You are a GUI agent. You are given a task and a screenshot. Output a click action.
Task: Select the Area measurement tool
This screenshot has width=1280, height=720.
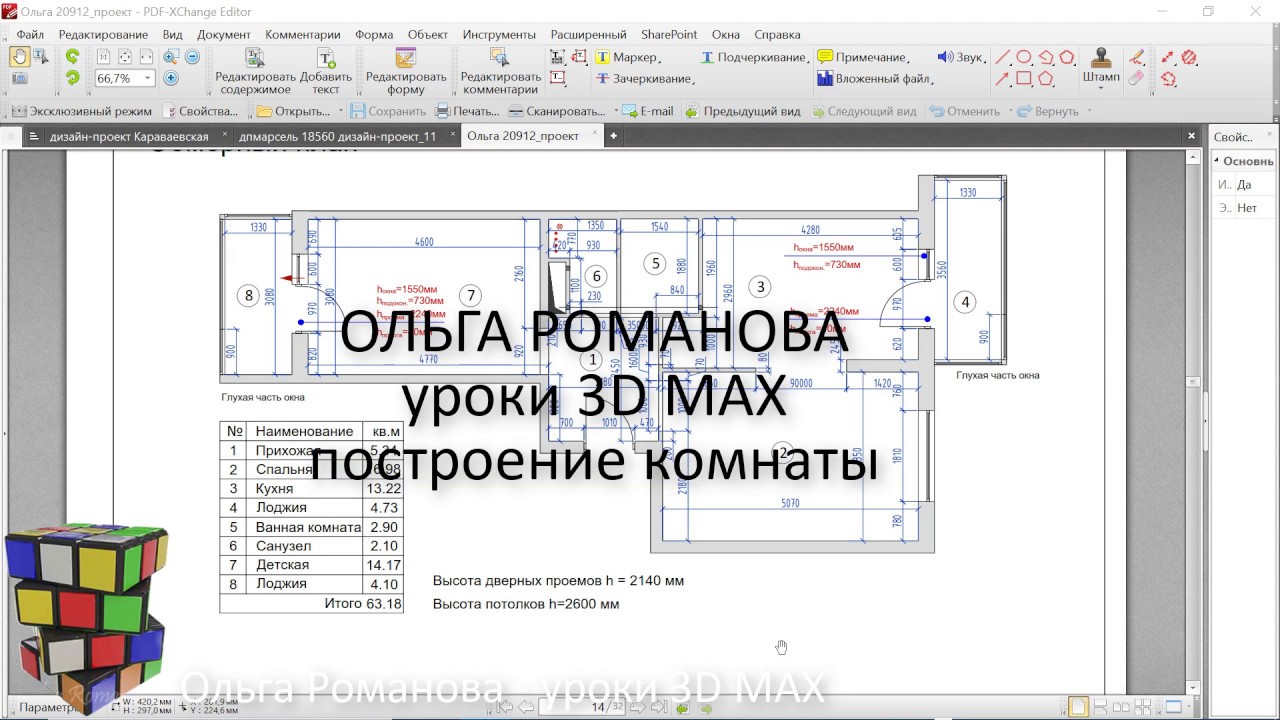pyautogui.click(x=1189, y=57)
